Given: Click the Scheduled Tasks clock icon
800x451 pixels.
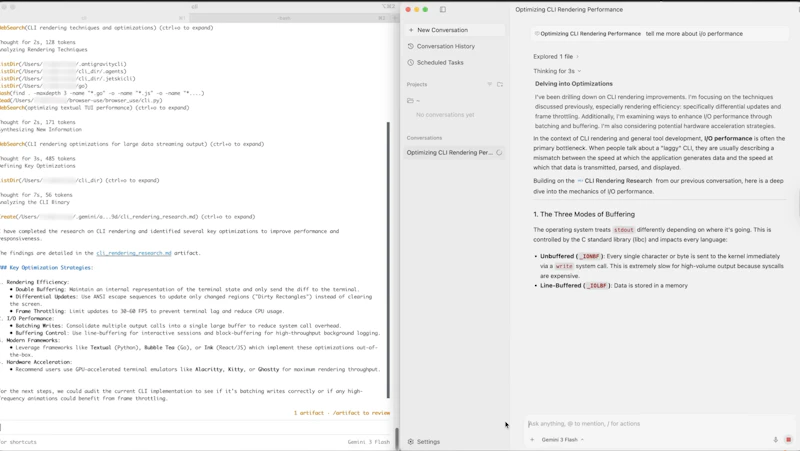Looking at the screenshot, I should tap(411, 63).
